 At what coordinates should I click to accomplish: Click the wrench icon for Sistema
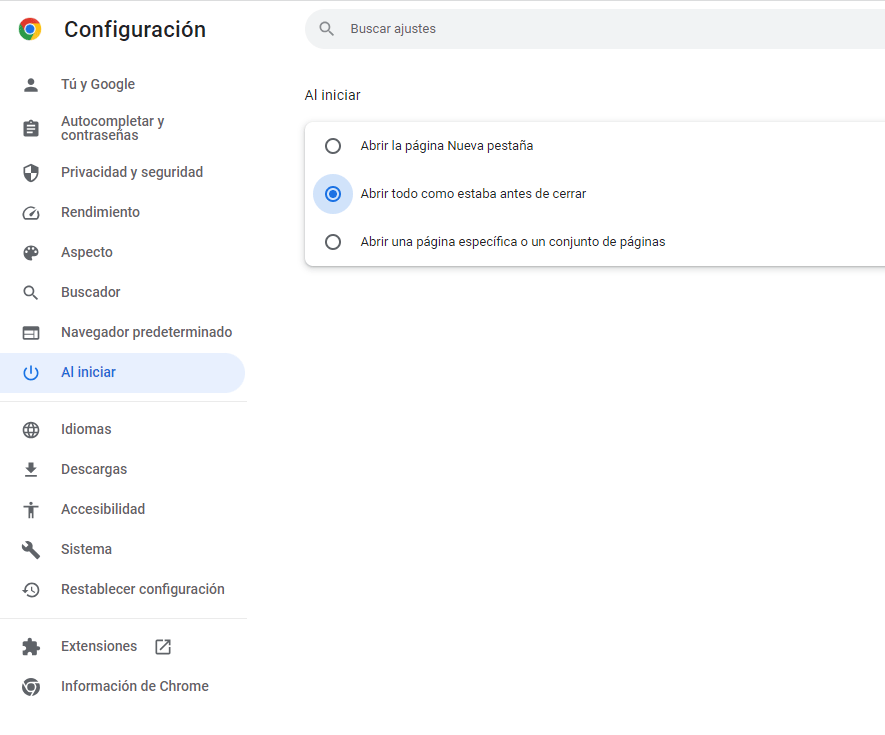pos(31,550)
